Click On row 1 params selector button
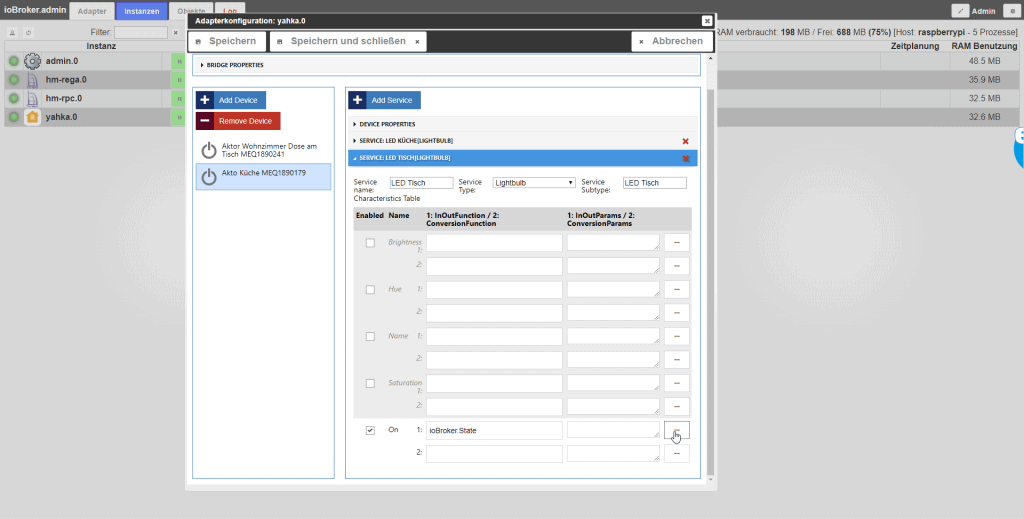Viewport: 1024px width, 519px height. (677, 431)
